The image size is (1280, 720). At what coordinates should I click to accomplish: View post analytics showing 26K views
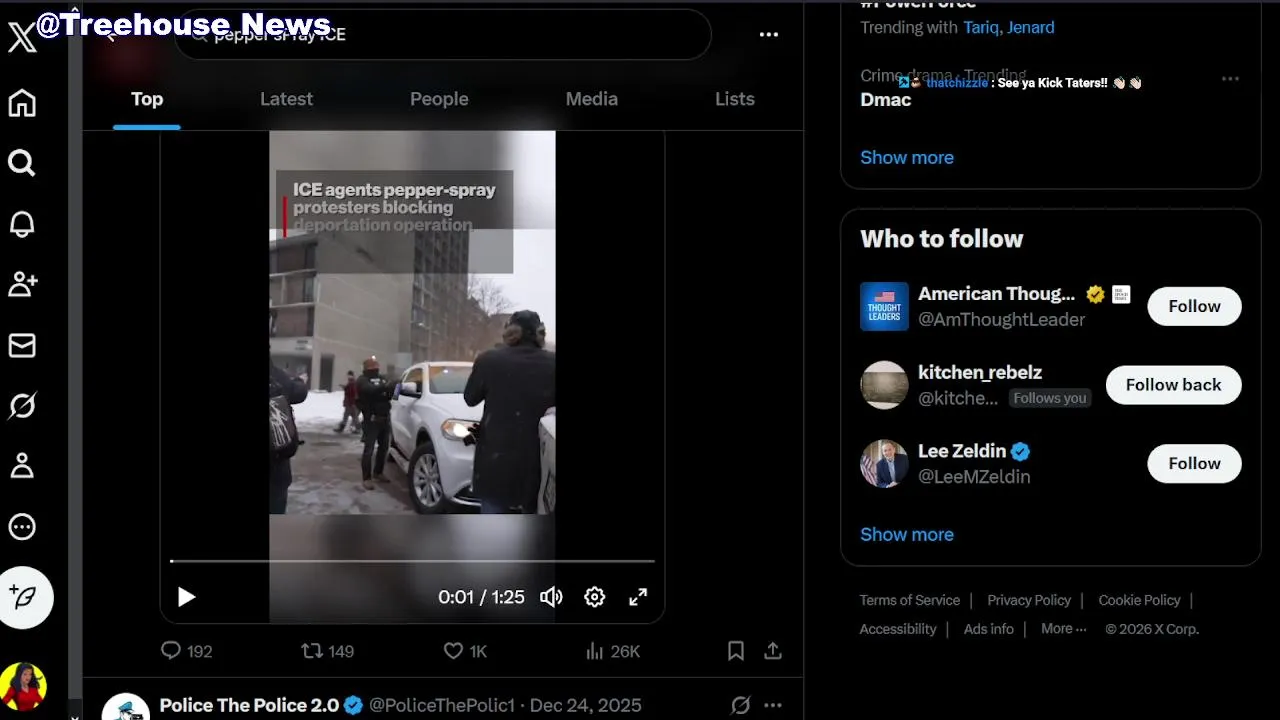[612, 651]
